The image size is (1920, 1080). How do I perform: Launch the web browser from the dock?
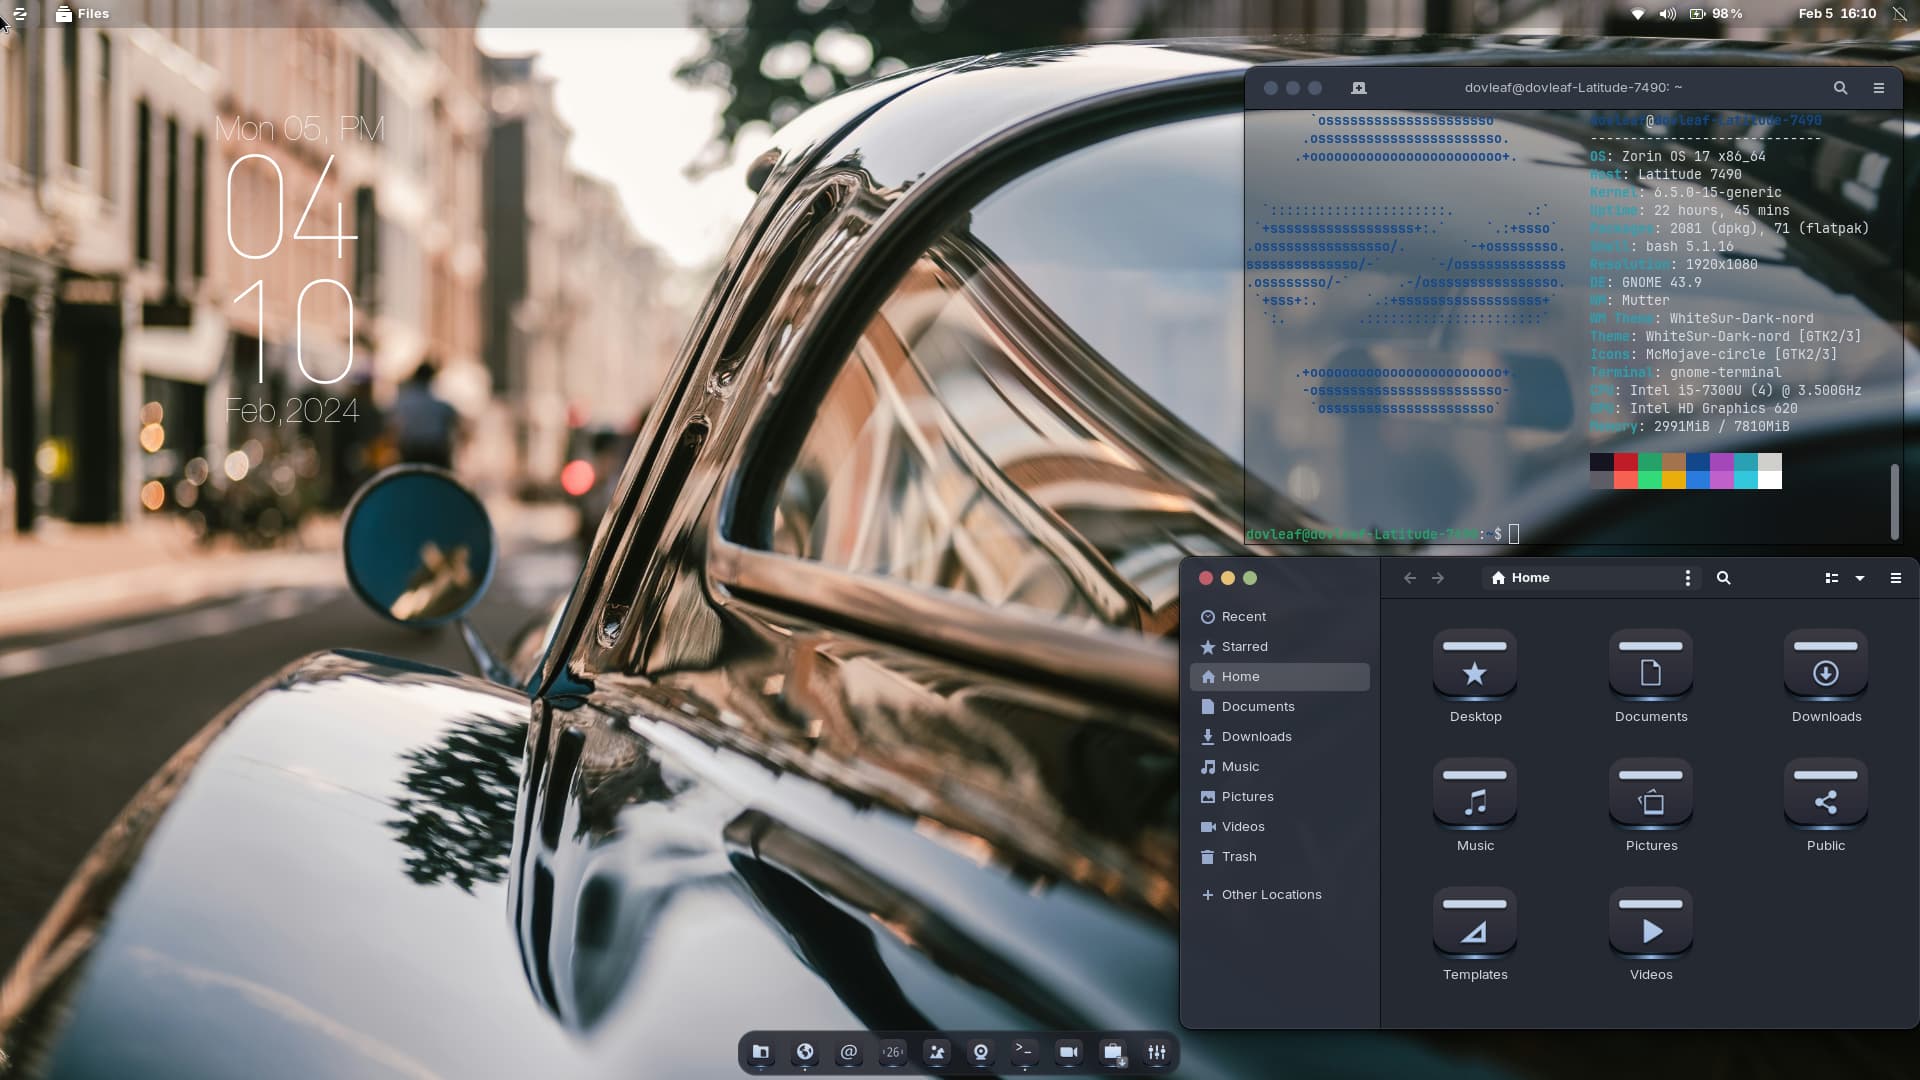pos(805,1052)
